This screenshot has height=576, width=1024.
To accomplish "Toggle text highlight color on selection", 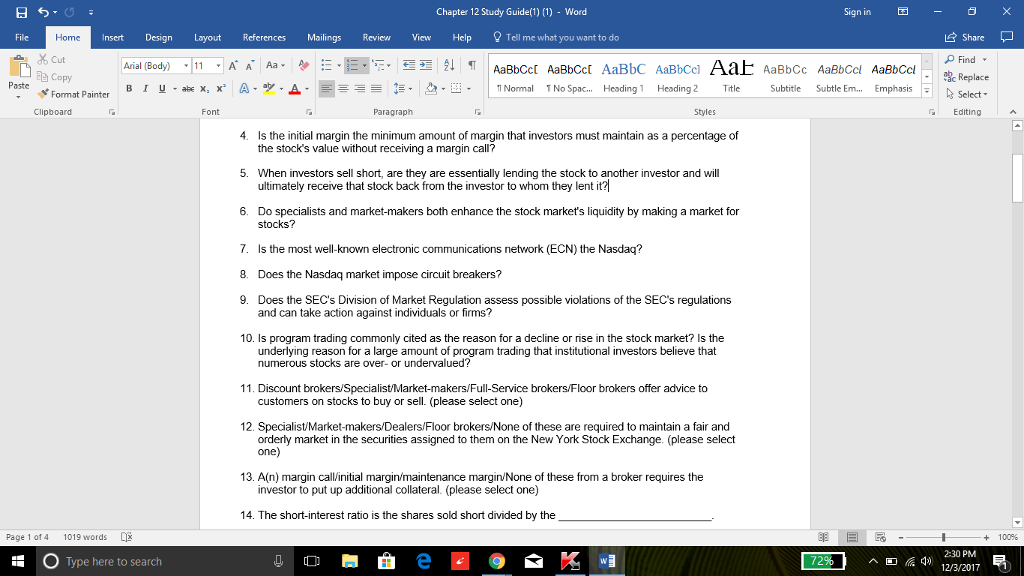I will click(270, 88).
